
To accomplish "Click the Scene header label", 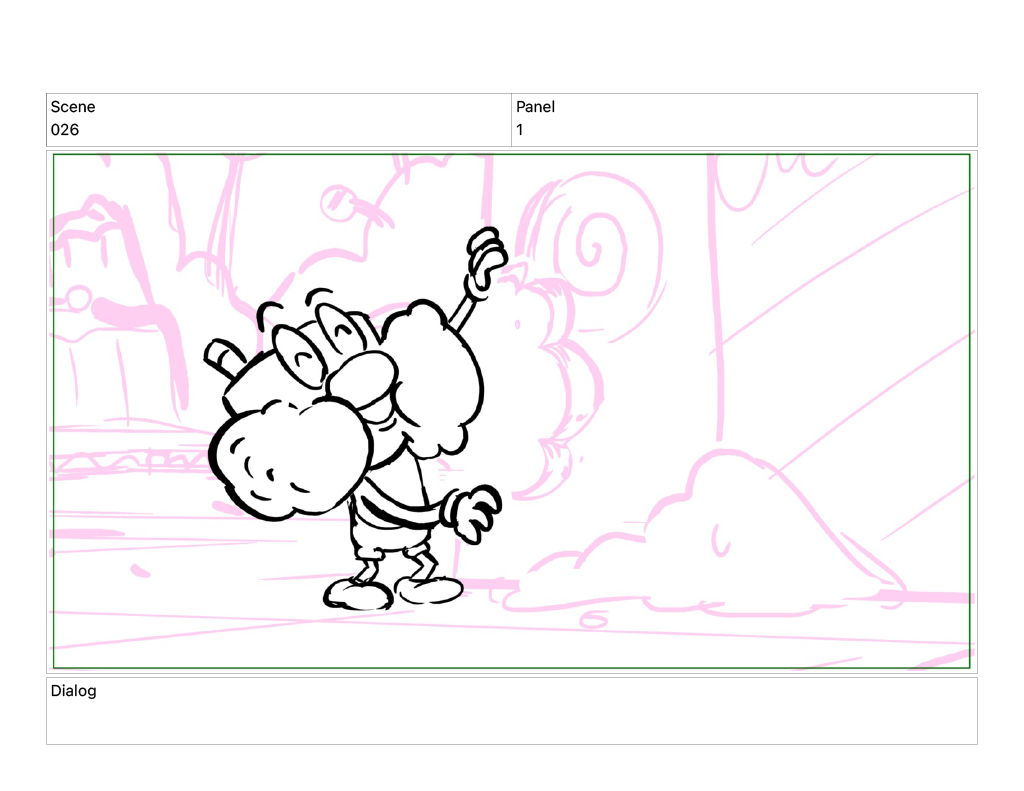I will coord(73,107).
